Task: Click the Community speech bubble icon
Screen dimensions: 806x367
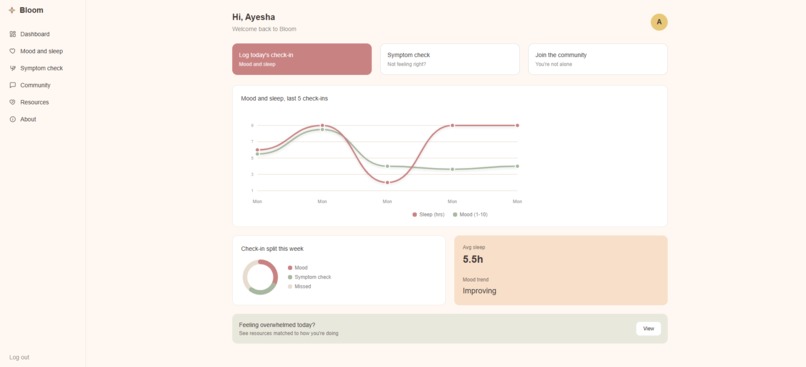Action: (x=13, y=85)
